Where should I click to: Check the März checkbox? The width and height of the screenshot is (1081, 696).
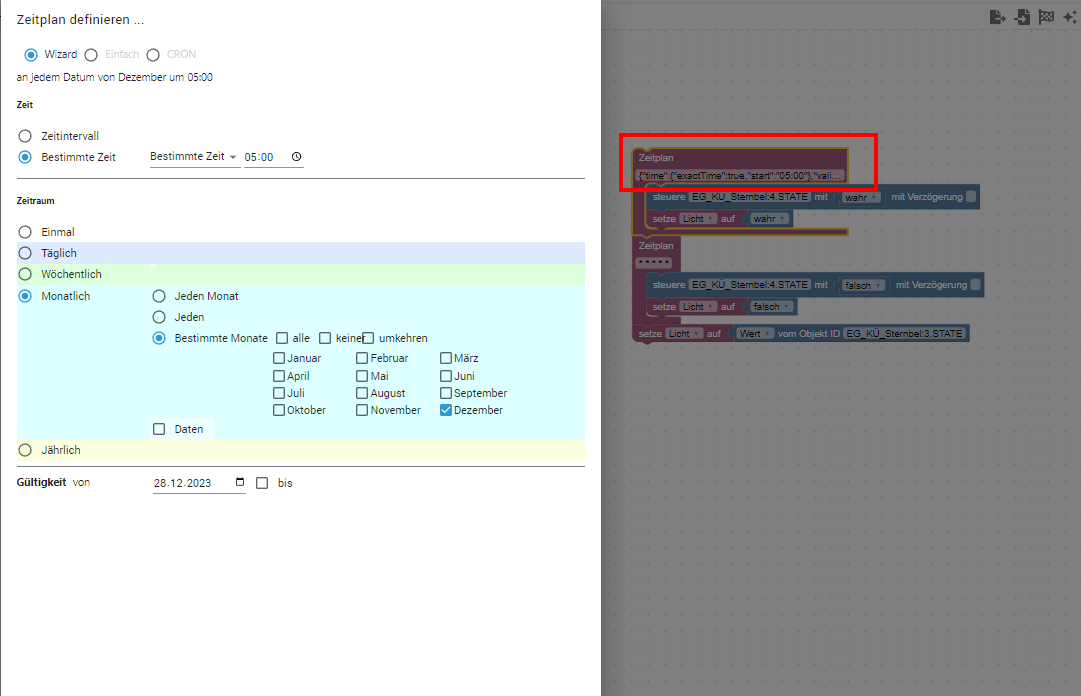pos(446,358)
